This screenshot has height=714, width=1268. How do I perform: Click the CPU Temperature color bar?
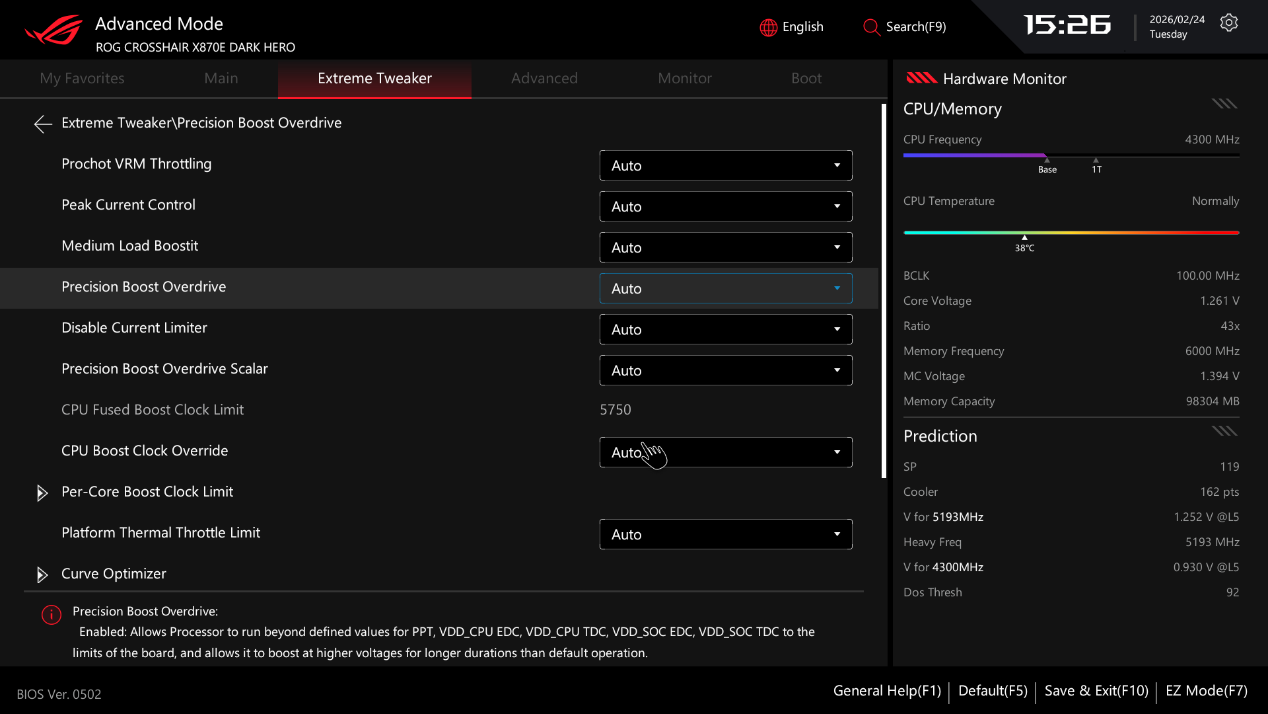click(1070, 232)
